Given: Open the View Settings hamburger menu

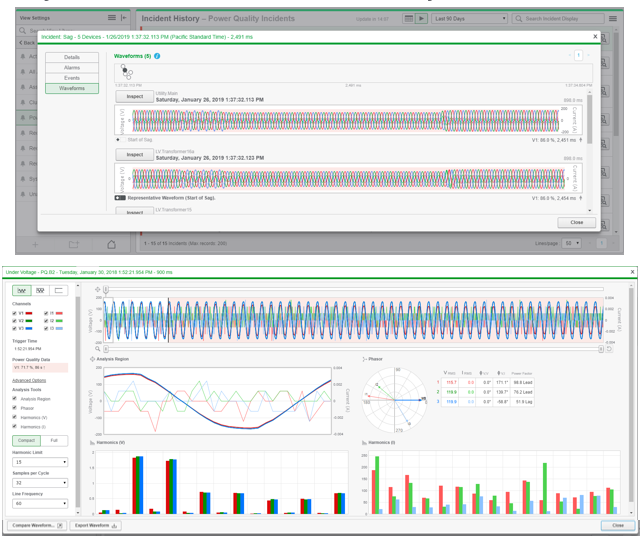Looking at the screenshot, I should tap(112, 18).
